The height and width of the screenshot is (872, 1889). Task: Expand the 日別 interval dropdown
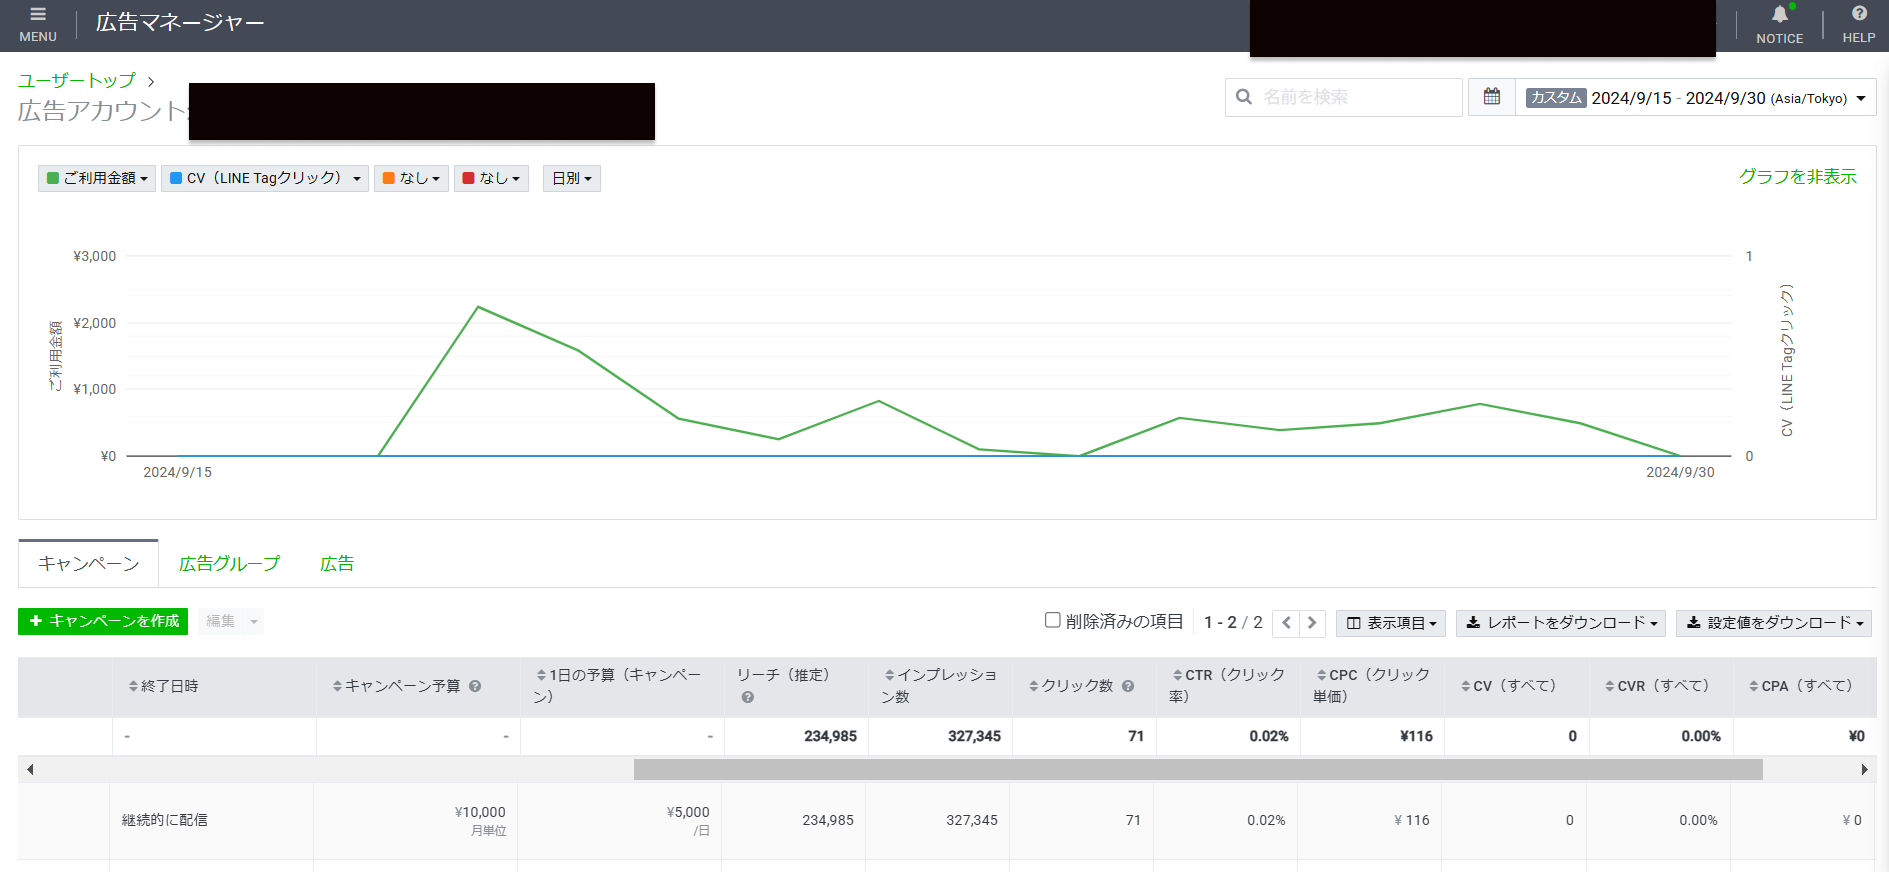click(x=571, y=178)
